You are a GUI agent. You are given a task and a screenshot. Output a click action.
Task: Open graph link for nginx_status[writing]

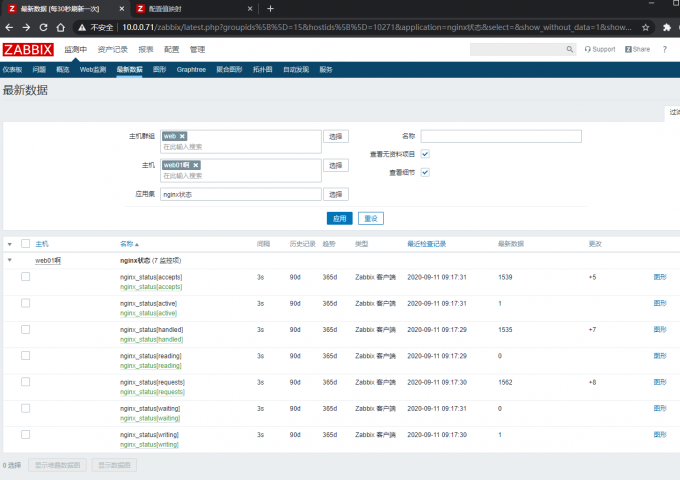[x=660, y=434]
